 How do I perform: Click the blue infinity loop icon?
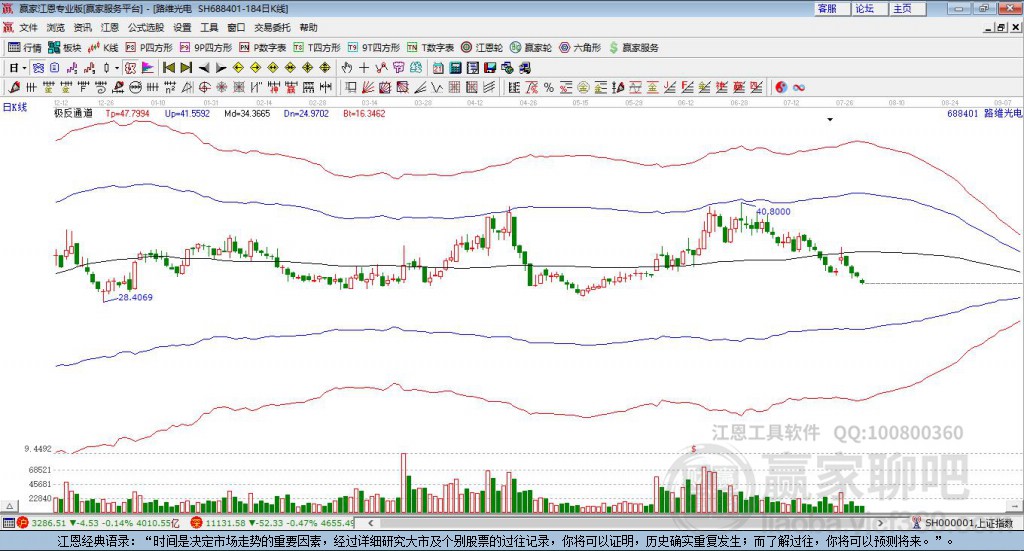pyautogui.click(x=799, y=87)
